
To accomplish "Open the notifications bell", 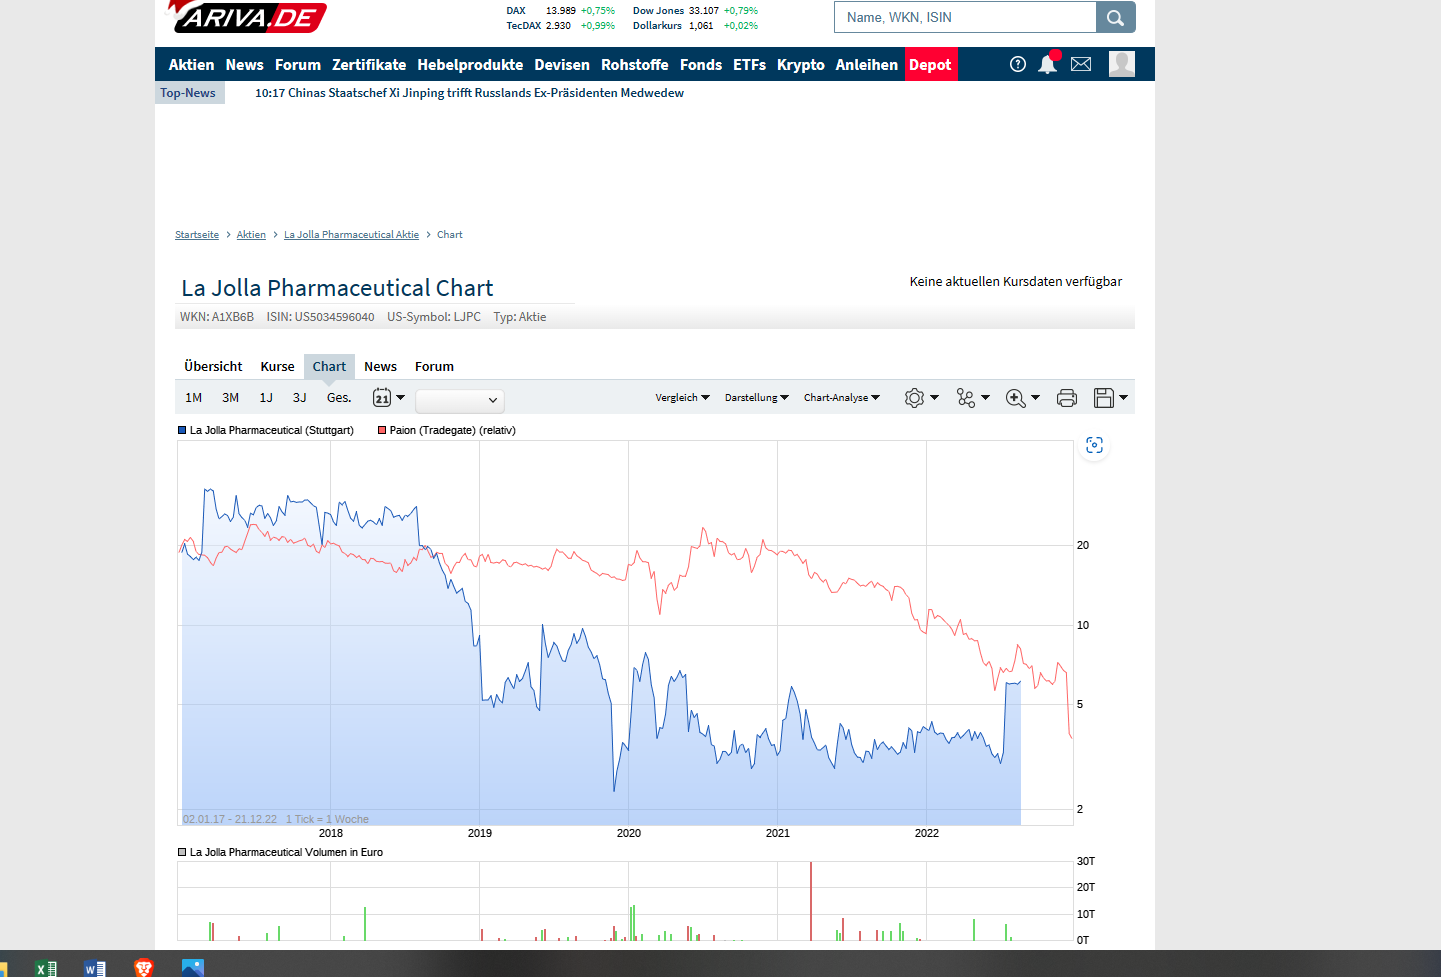I will (x=1047, y=64).
